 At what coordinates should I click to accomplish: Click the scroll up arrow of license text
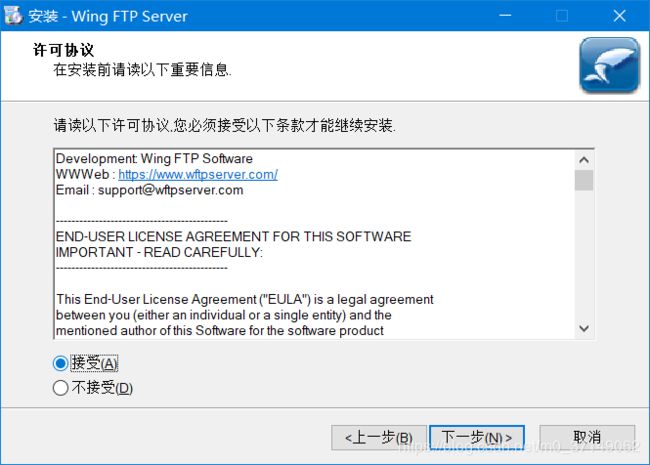coord(584,160)
